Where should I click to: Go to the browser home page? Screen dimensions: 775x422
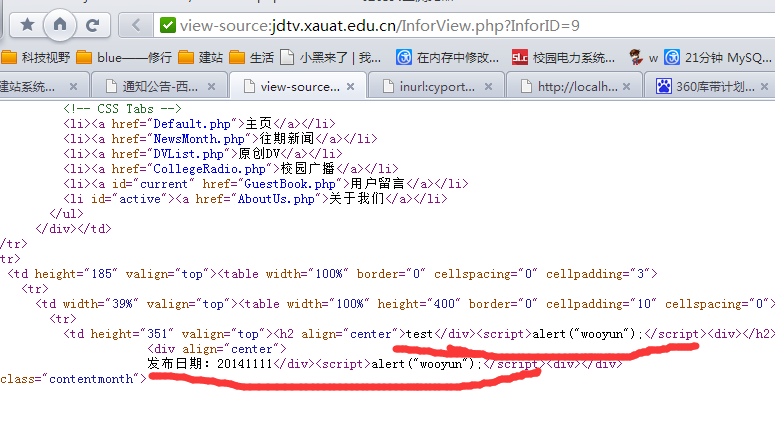click(60, 24)
